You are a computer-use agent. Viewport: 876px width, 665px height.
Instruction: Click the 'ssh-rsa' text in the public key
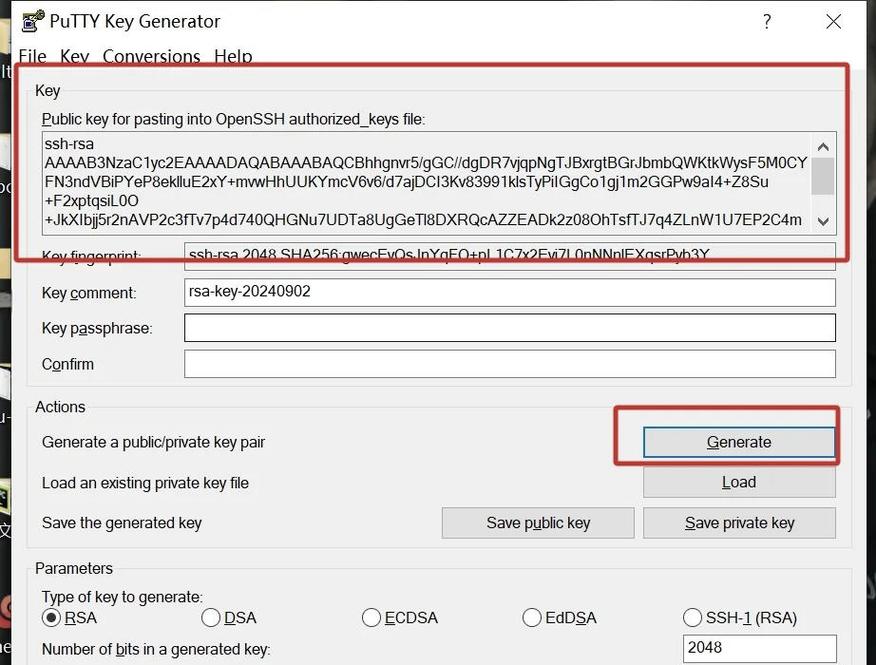[x=69, y=144]
